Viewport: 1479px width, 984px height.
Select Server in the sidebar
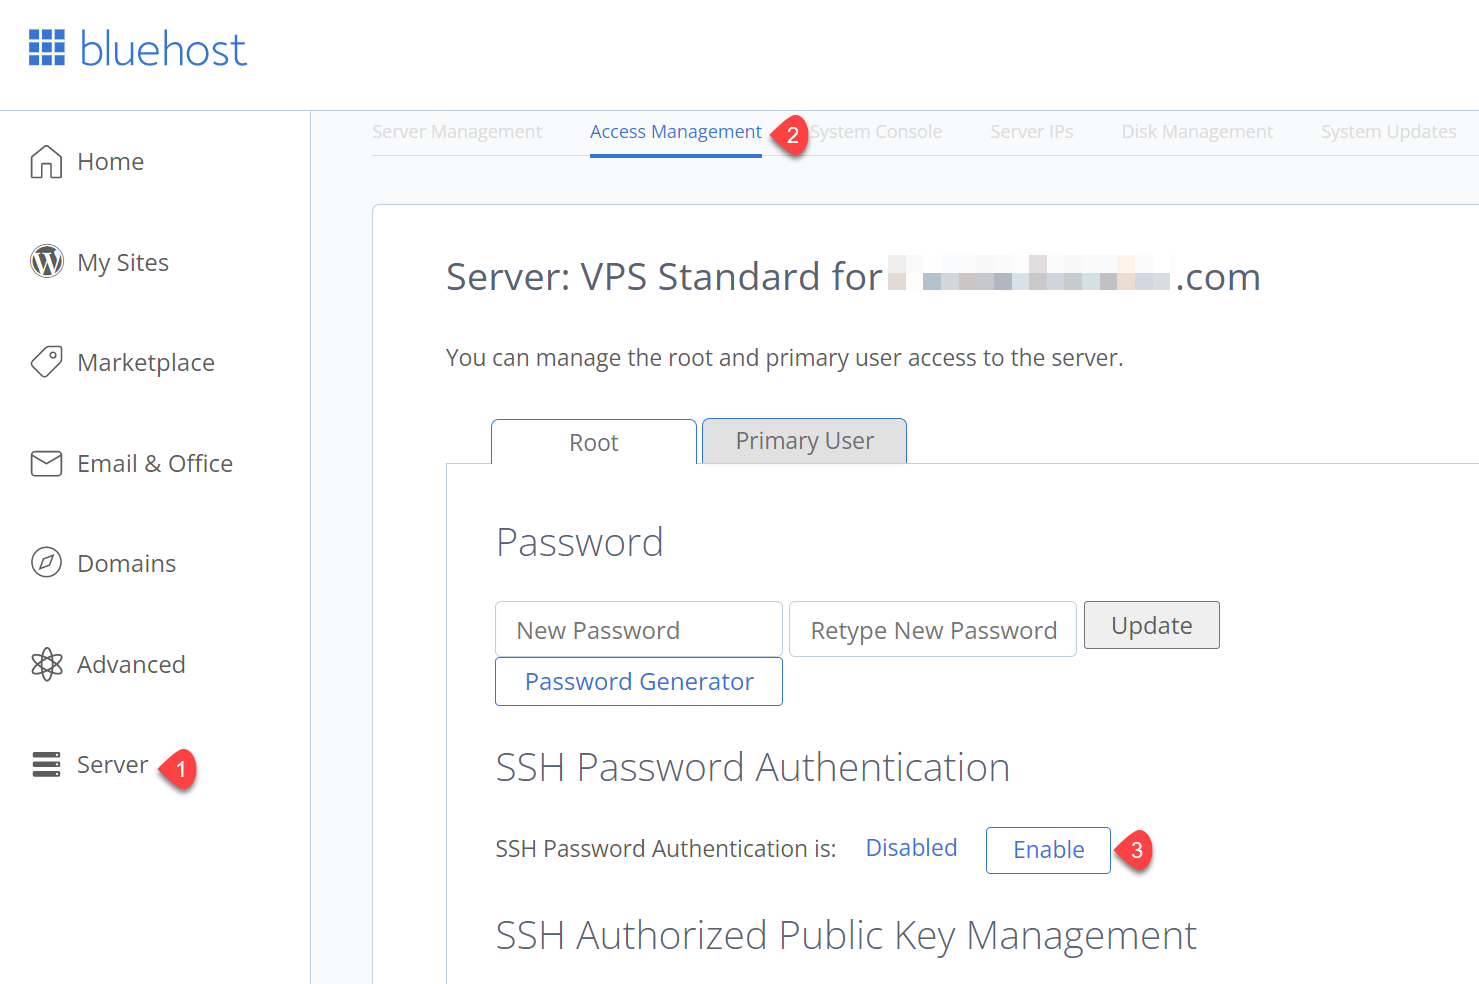click(113, 765)
